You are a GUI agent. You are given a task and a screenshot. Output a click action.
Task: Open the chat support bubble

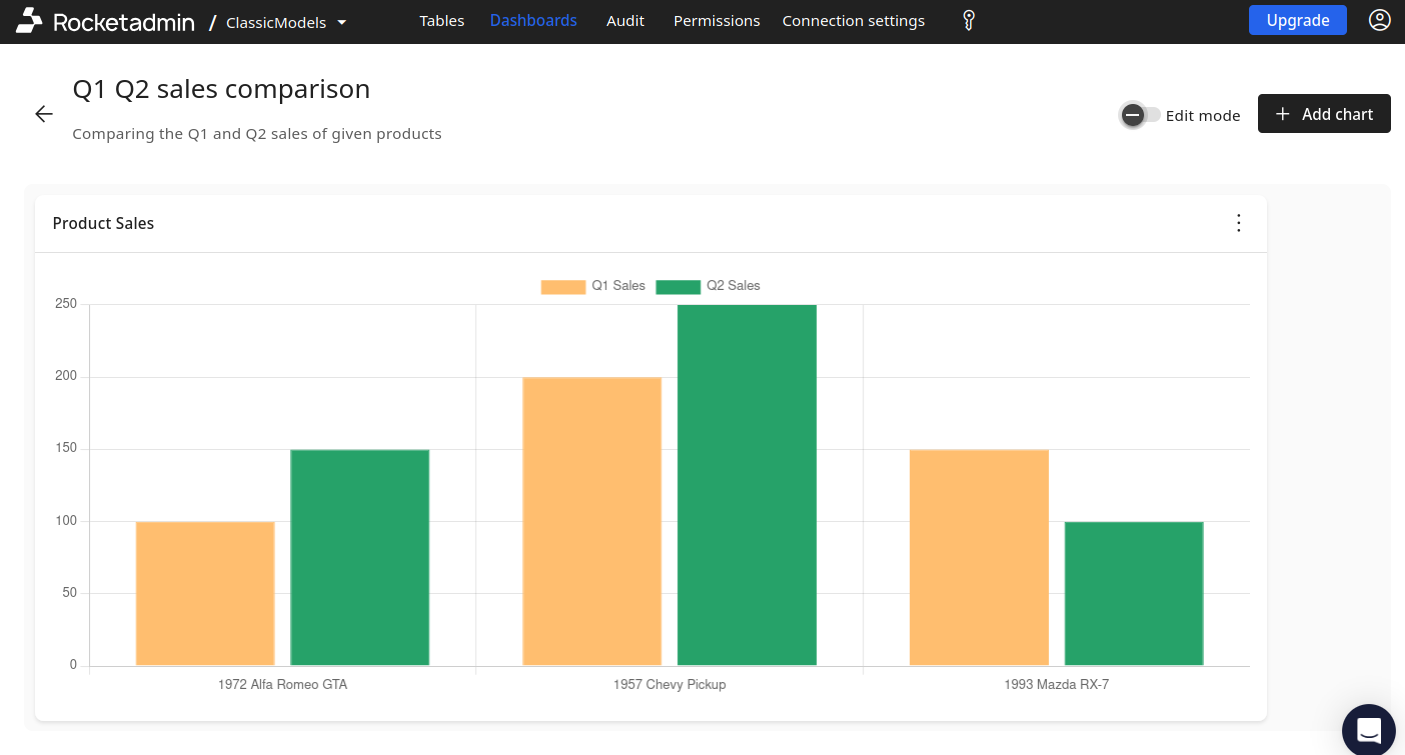[1368, 730]
